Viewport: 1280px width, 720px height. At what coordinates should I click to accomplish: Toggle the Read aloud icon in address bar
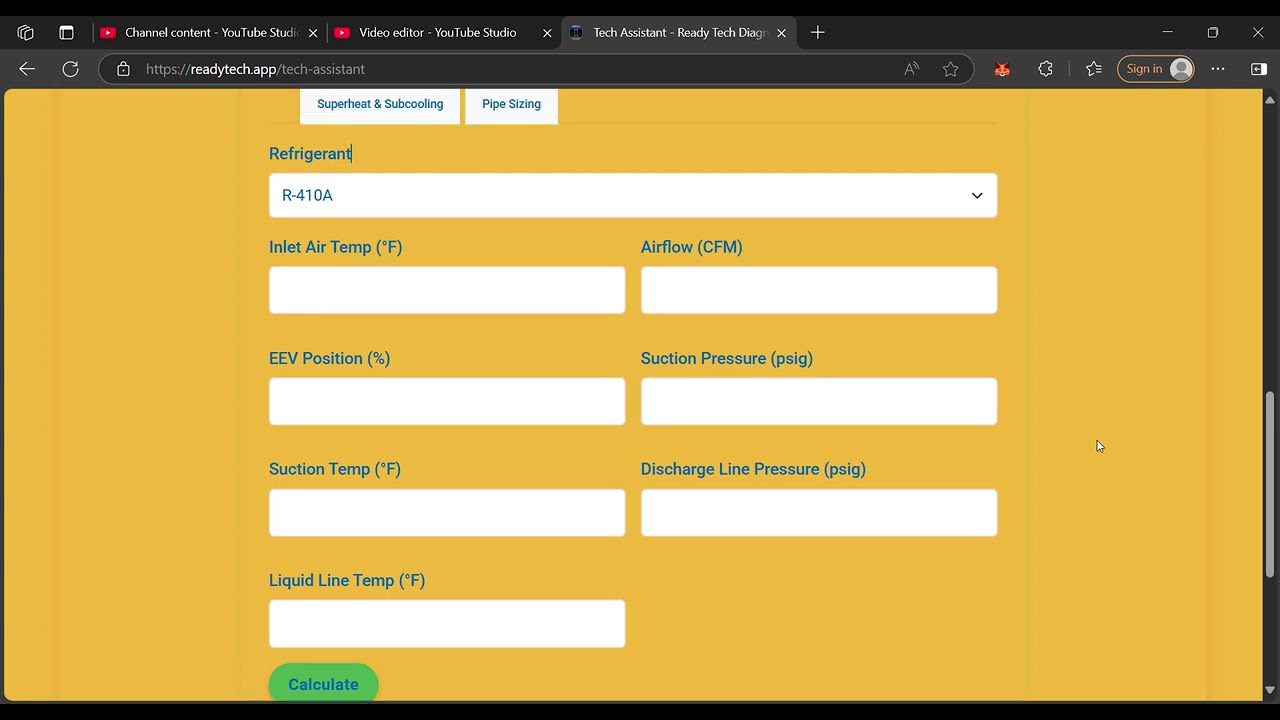(911, 69)
